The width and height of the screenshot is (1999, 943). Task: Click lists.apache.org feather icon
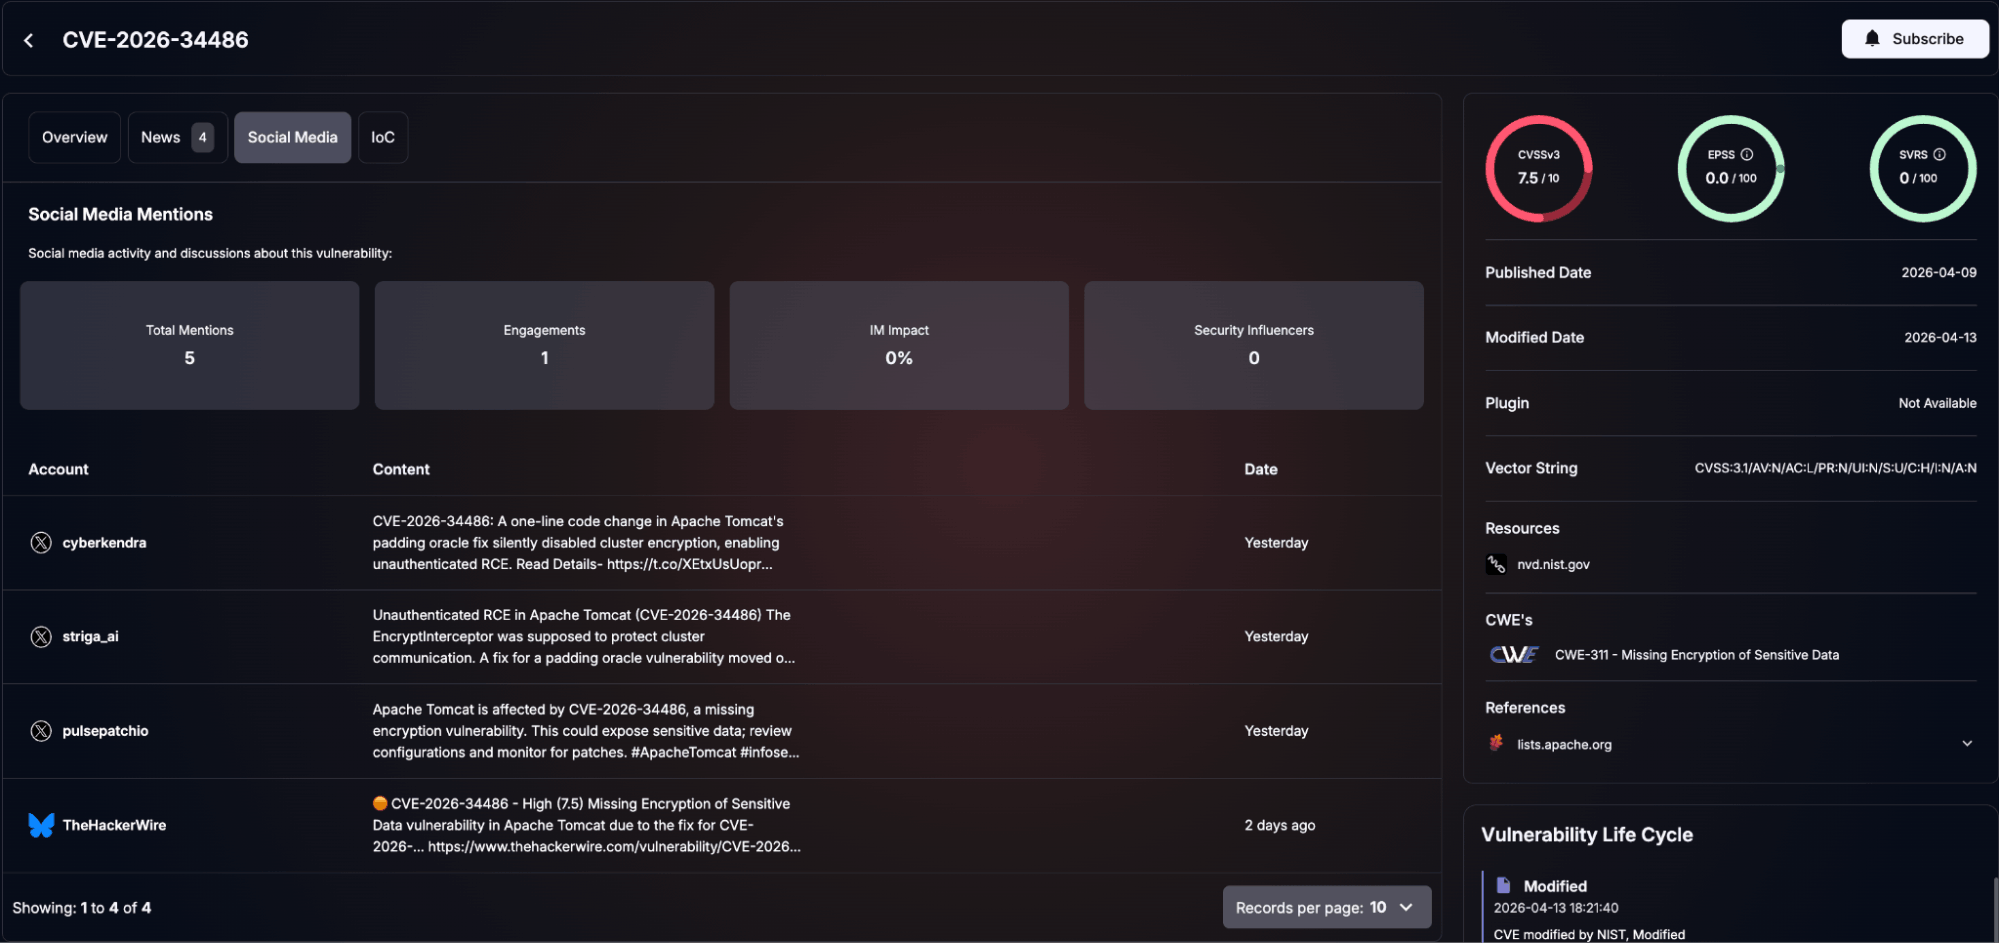(1496, 743)
